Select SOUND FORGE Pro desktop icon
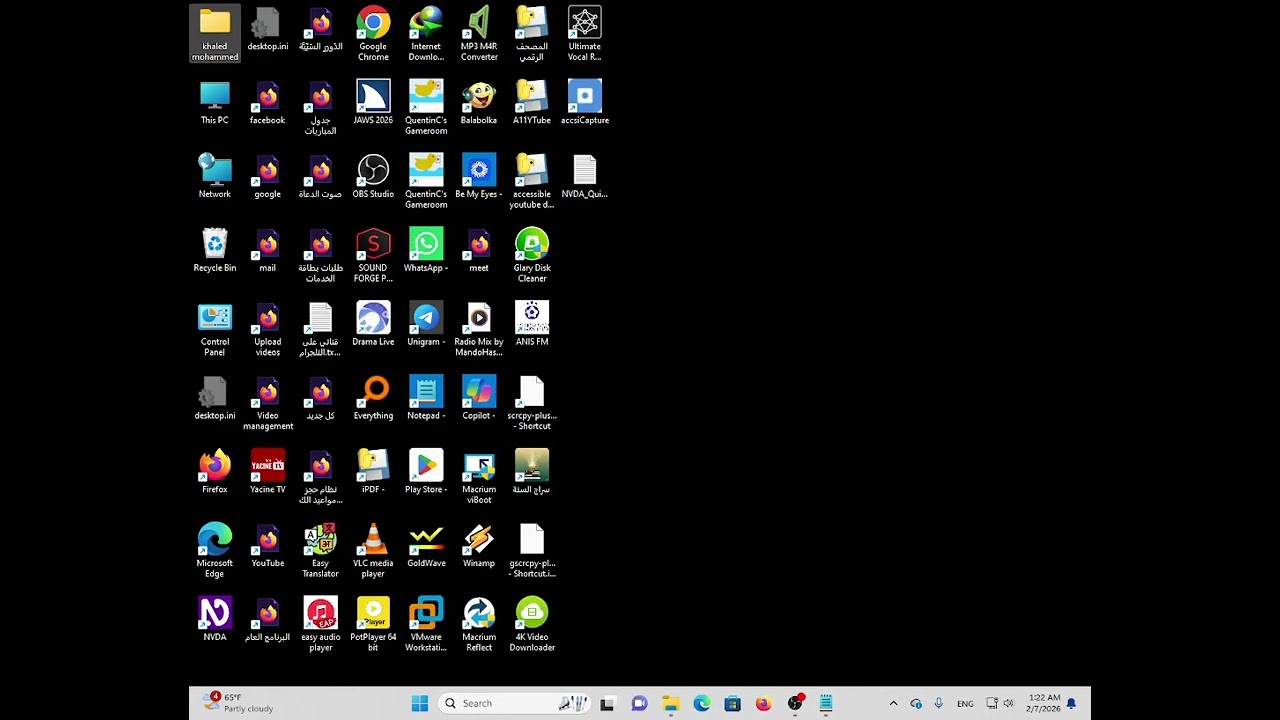This screenshot has height=720, width=1280. pos(373,256)
